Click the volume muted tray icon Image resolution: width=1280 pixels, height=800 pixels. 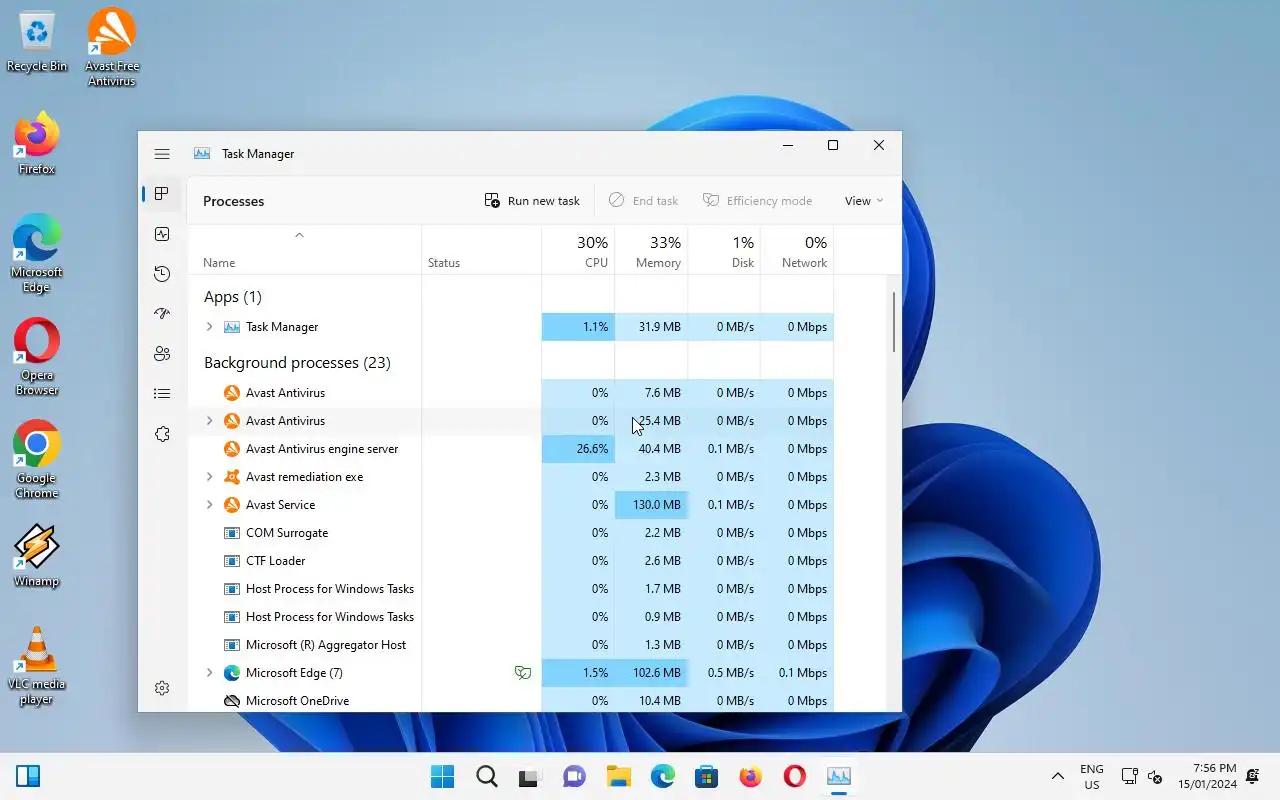[1155, 776]
